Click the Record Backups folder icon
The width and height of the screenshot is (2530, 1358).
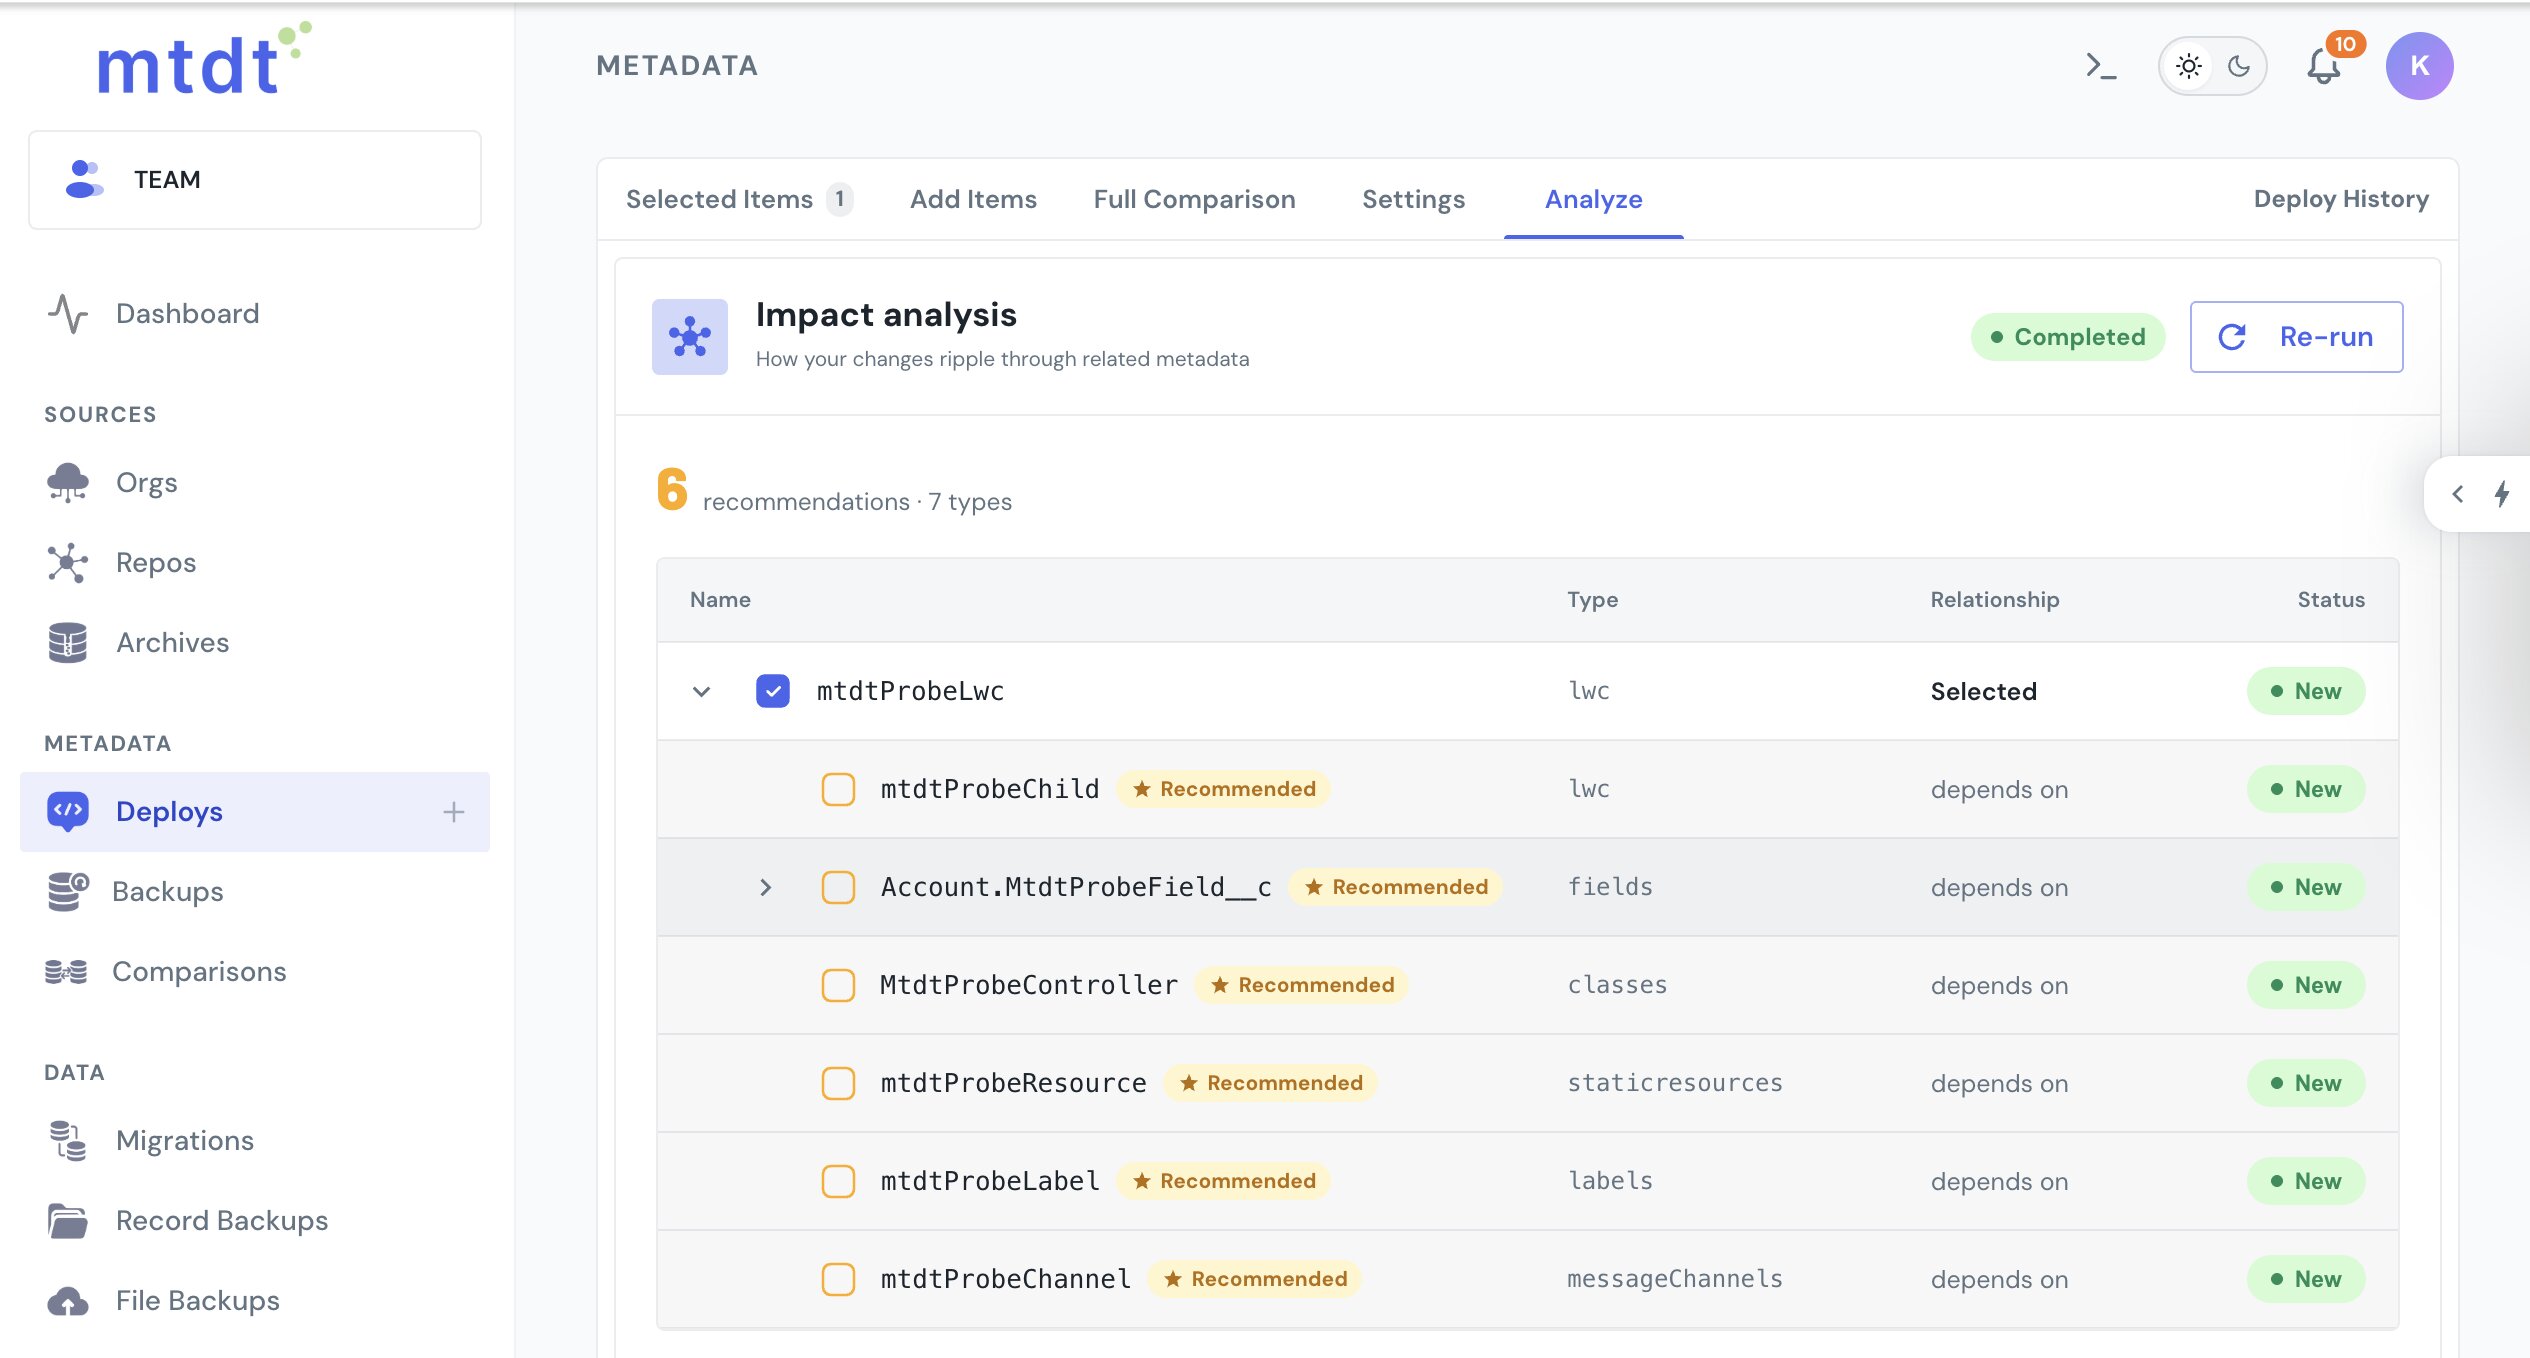click(x=68, y=1220)
